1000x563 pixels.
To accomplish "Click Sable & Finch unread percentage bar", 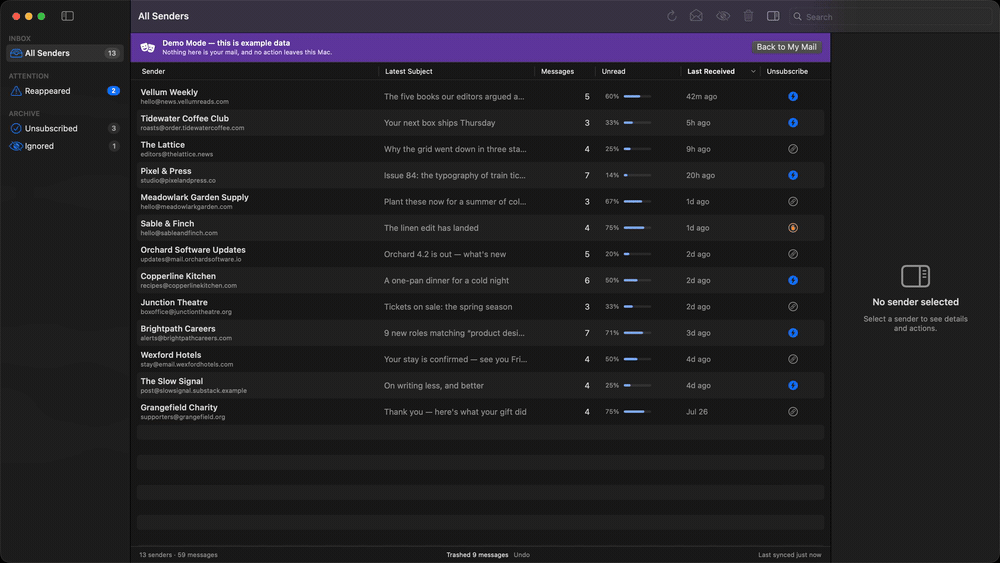I will tap(637, 228).
